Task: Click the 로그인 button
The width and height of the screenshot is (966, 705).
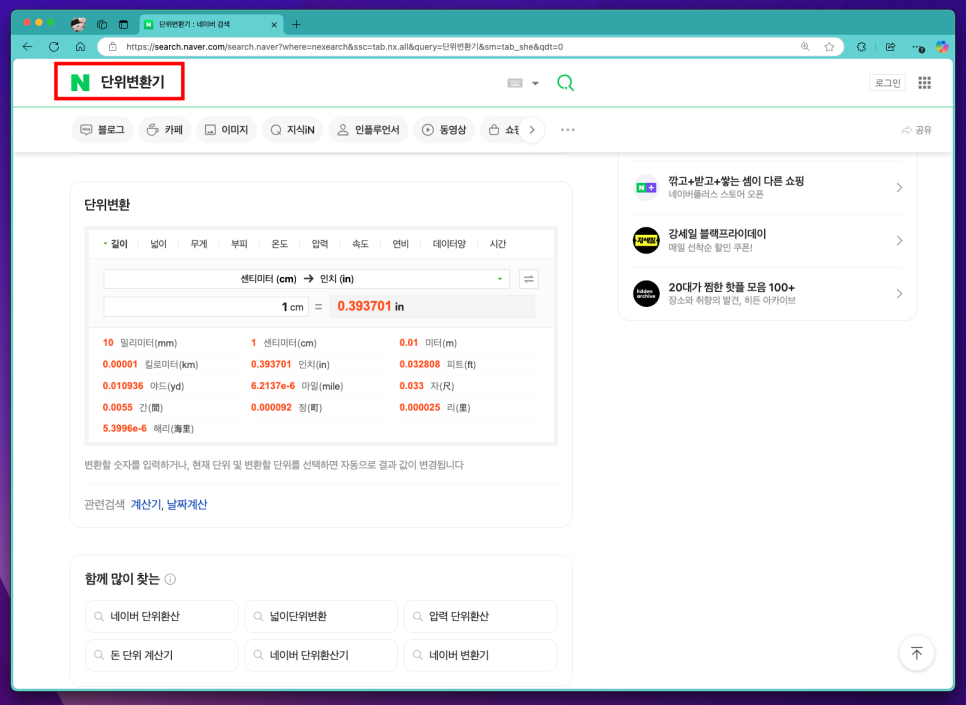Action: (887, 83)
